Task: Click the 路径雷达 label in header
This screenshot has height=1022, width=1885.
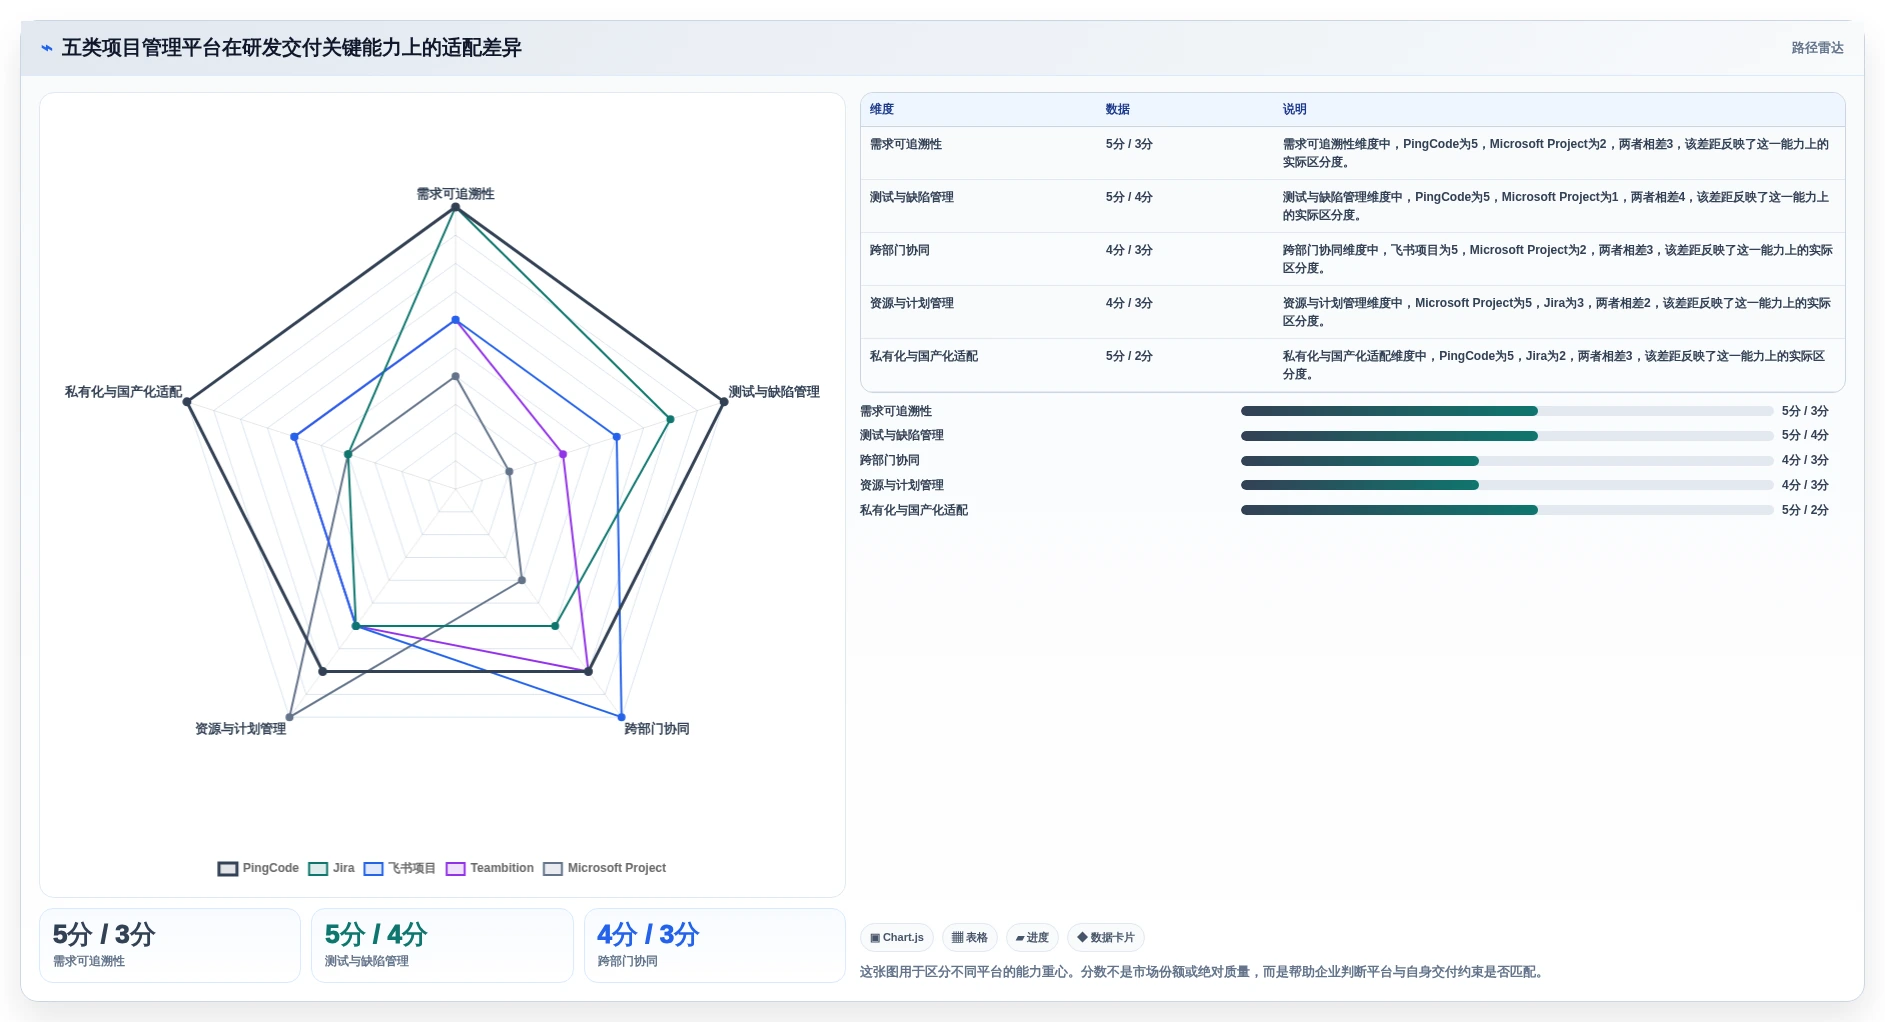Action: 1817,48
